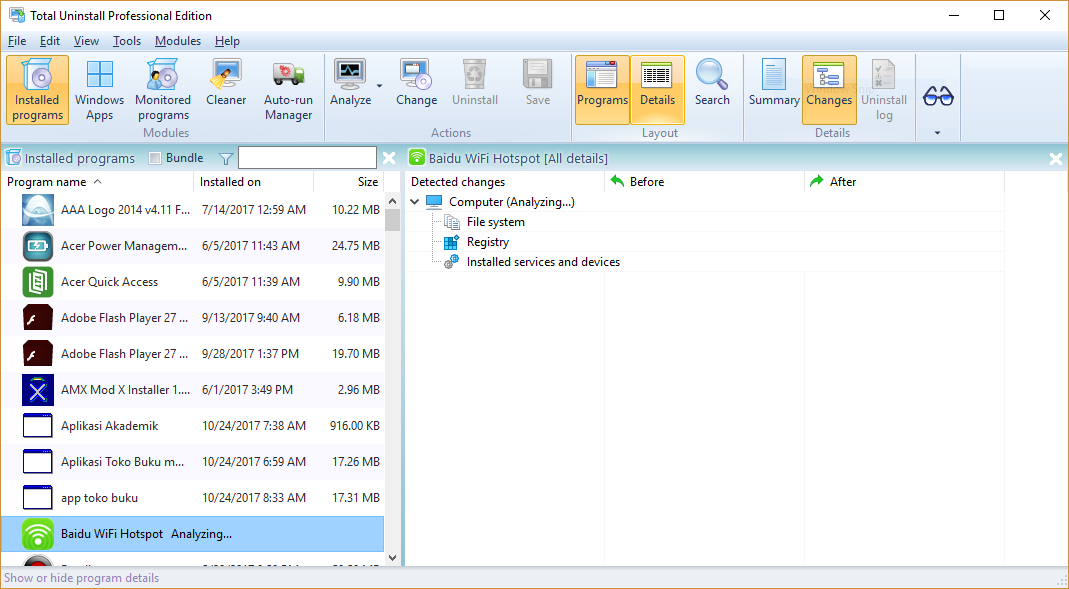Click the Uninstall recycle bin icon
This screenshot has height=589, width=1069.
(x=475, y=74)
